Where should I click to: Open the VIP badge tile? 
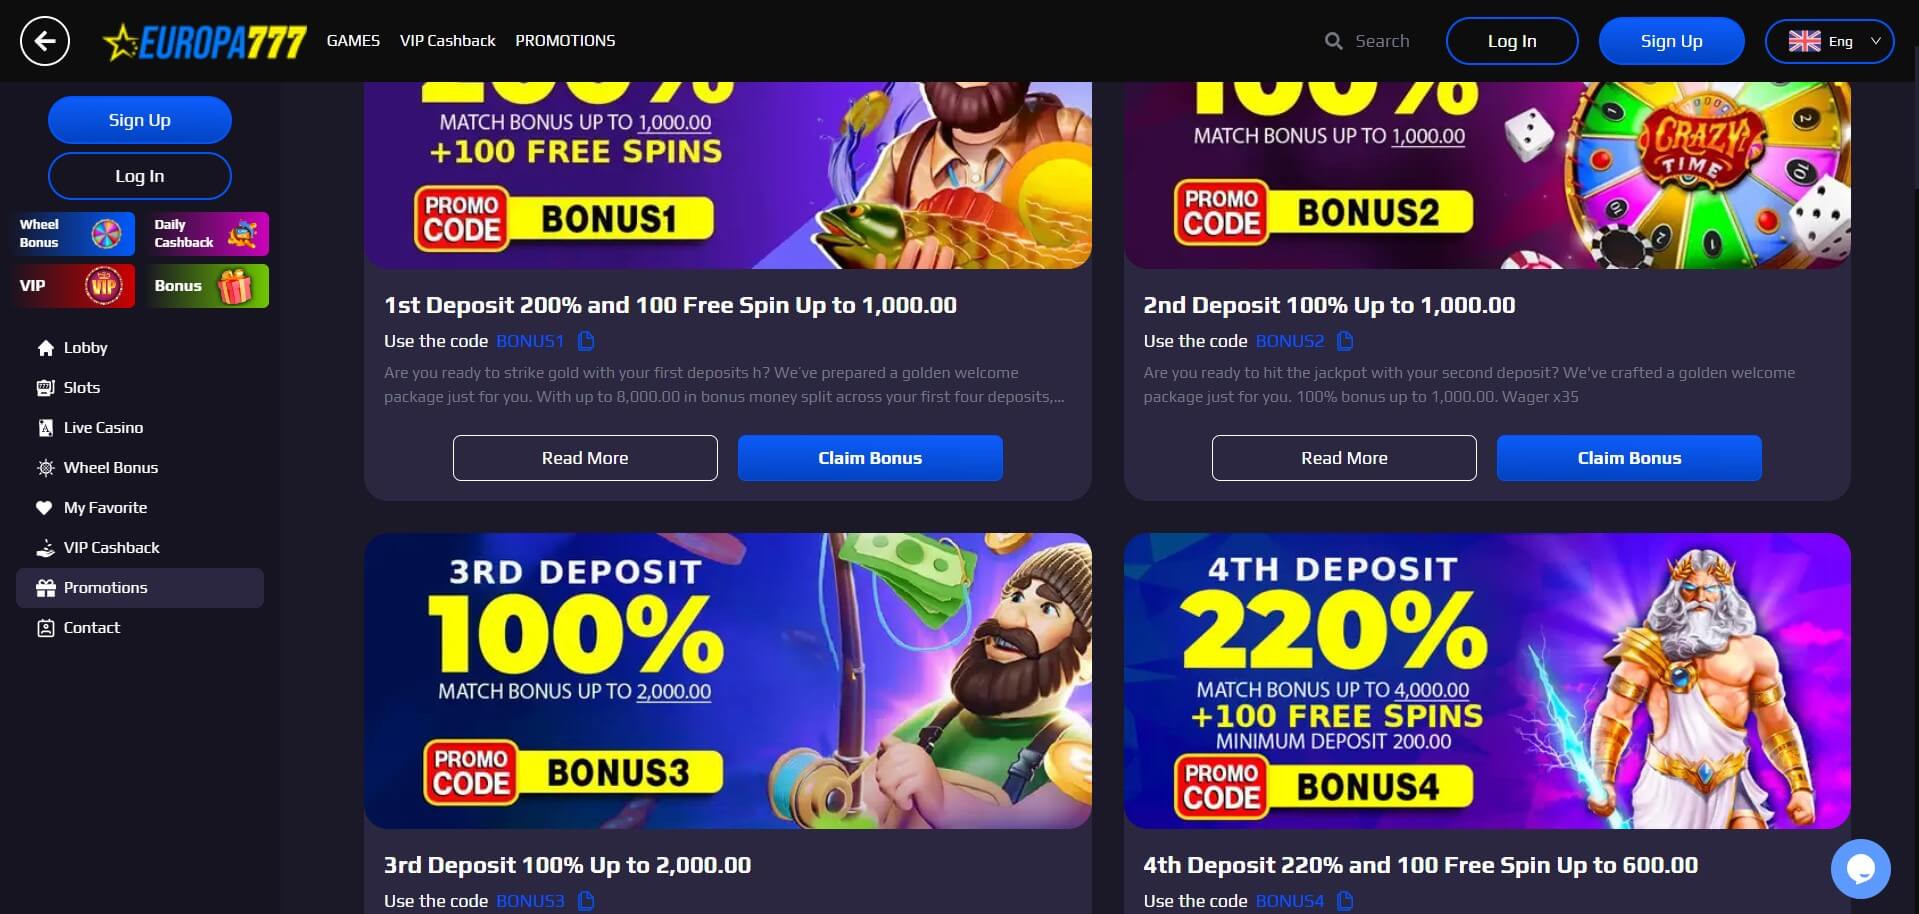point(74,286)
